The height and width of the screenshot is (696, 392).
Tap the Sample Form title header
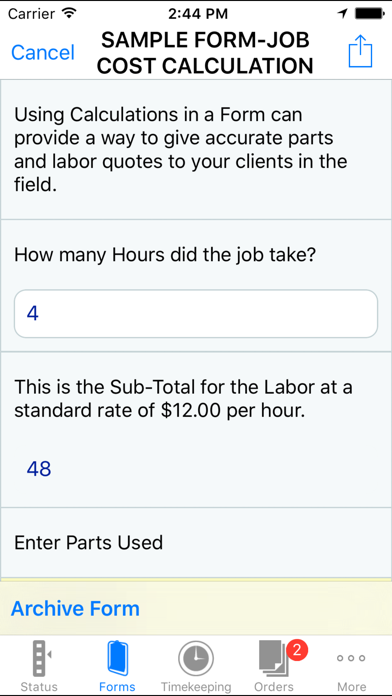(x=205, y=53)
